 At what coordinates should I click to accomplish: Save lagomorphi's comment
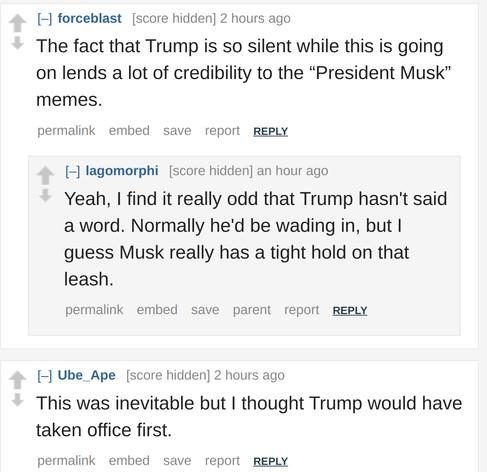[x=205, y=310]
